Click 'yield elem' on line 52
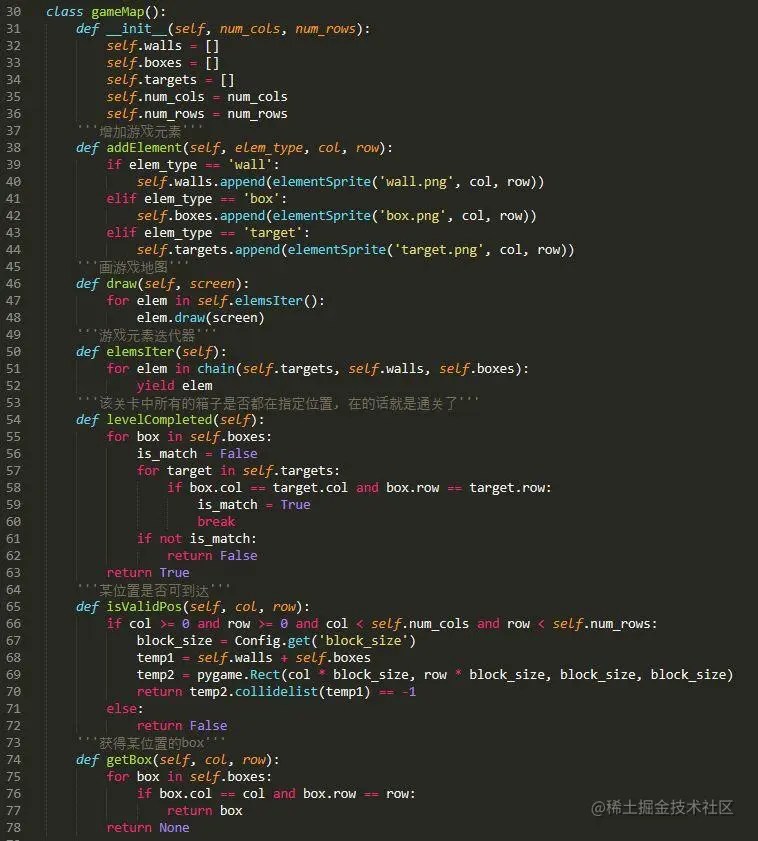Screen dimensions: 758x841 (174, 386)
